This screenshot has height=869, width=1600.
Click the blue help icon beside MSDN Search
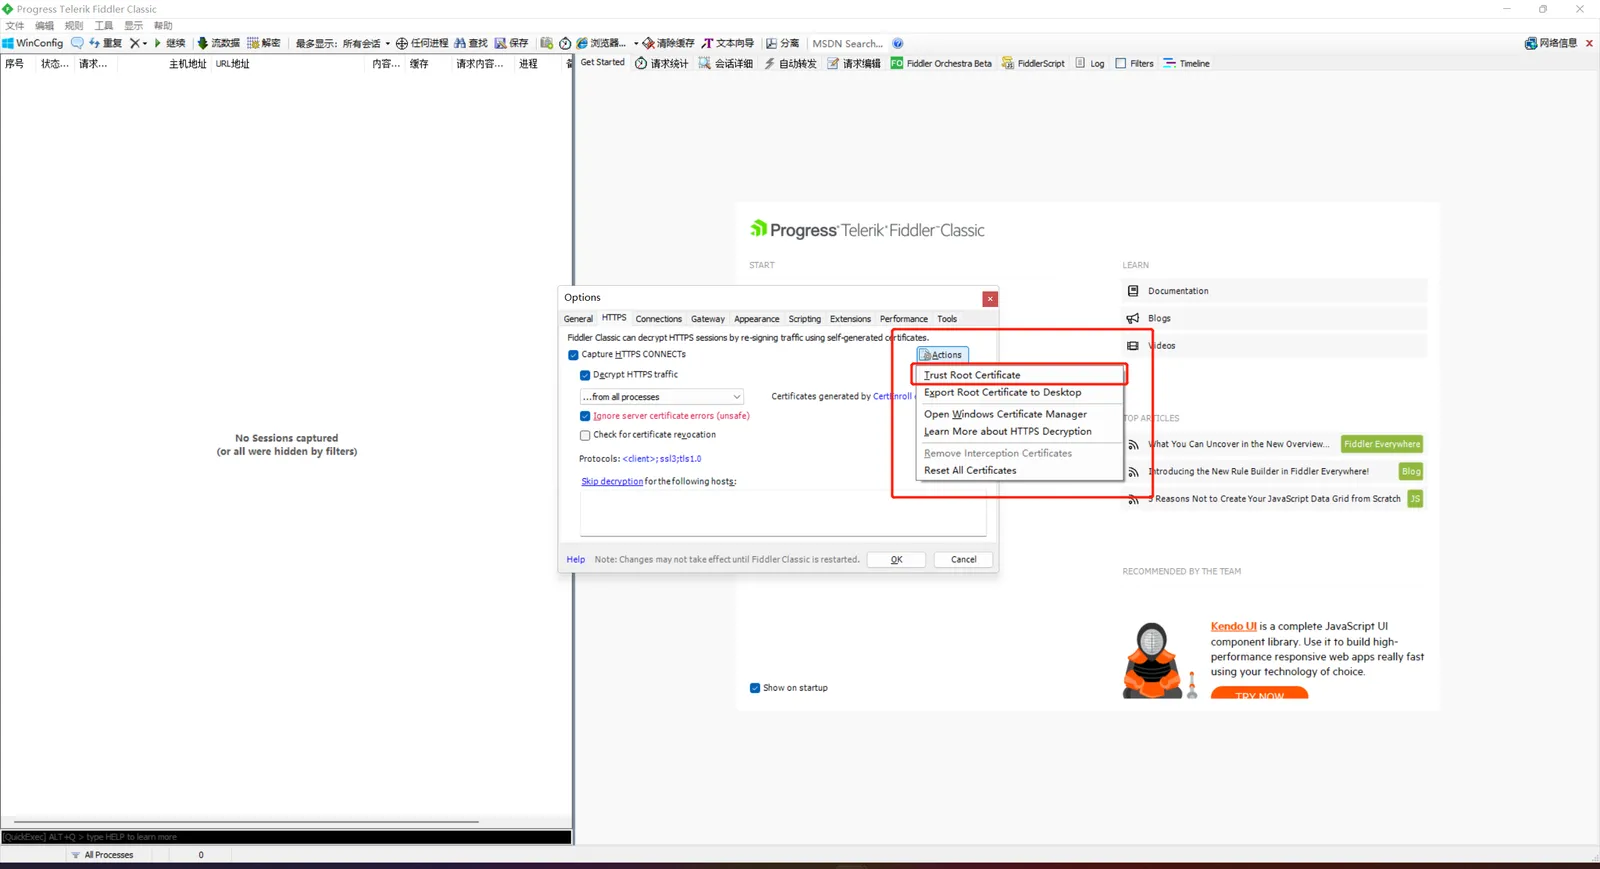pyautogui.click(x=898, y=43)
